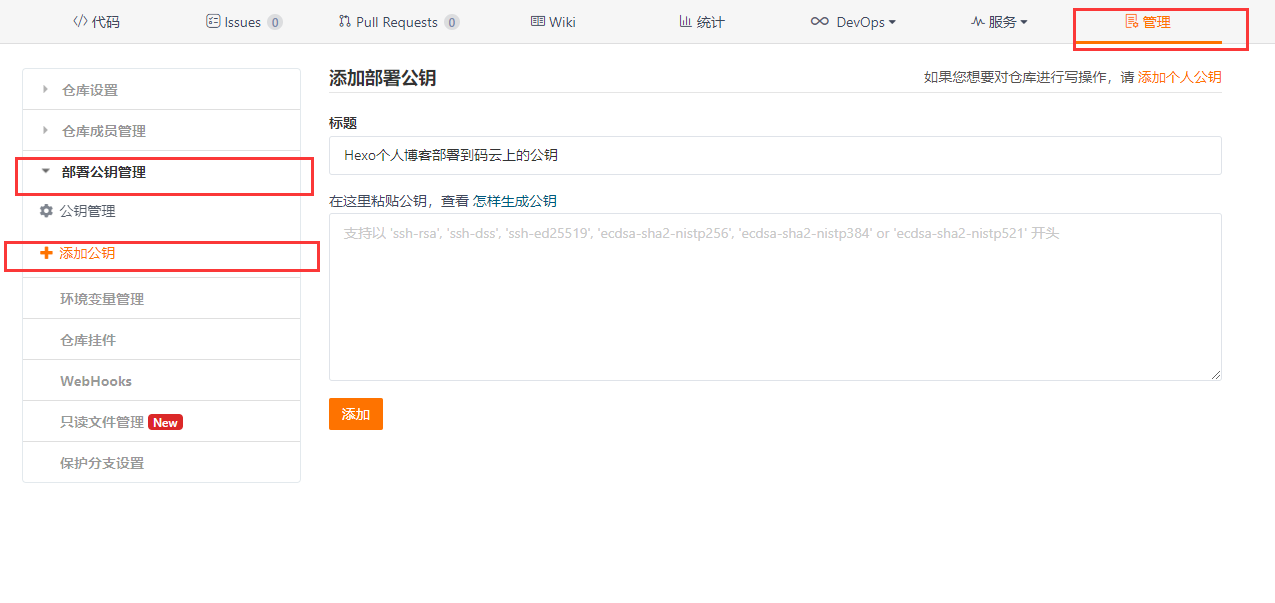1275x603 pixels.
Task: Click the red New badge
Action: (165, 422)
